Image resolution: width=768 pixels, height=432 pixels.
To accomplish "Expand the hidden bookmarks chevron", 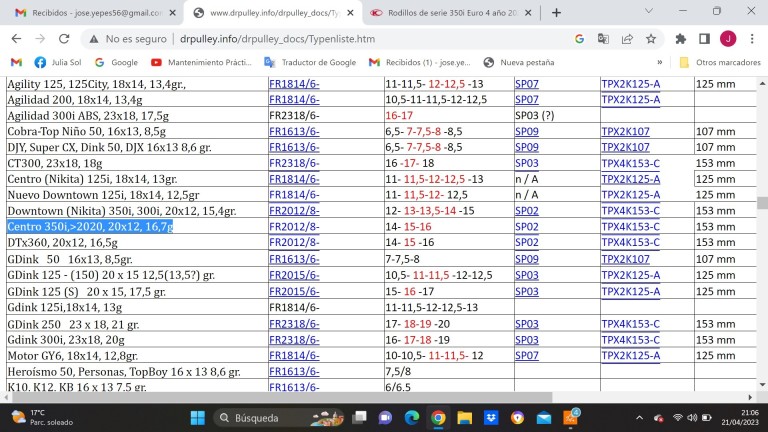I will pos(659,62).
